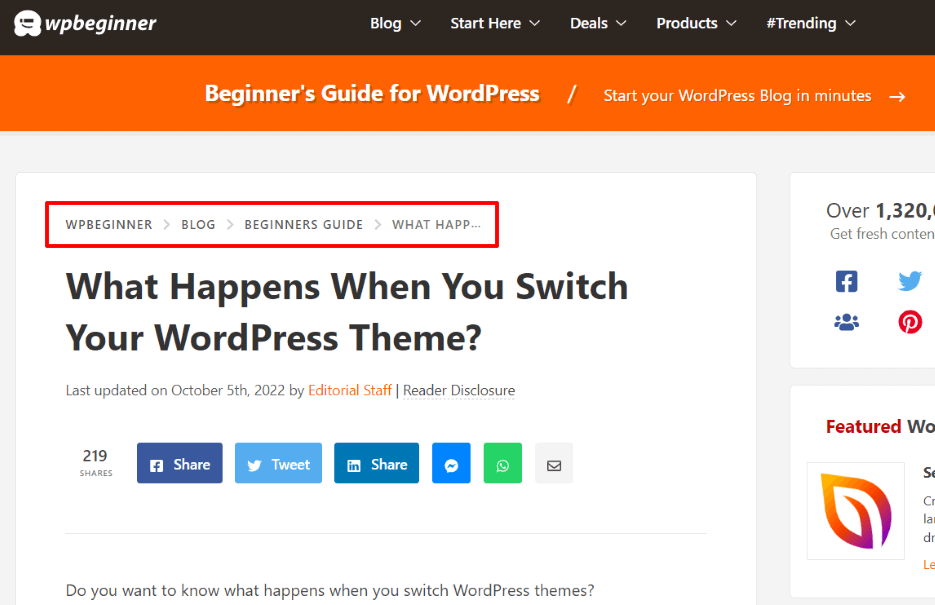Click the SeedProd logo thumbnail in the sidebar
The image size is (935, 605).
point(856,510)
